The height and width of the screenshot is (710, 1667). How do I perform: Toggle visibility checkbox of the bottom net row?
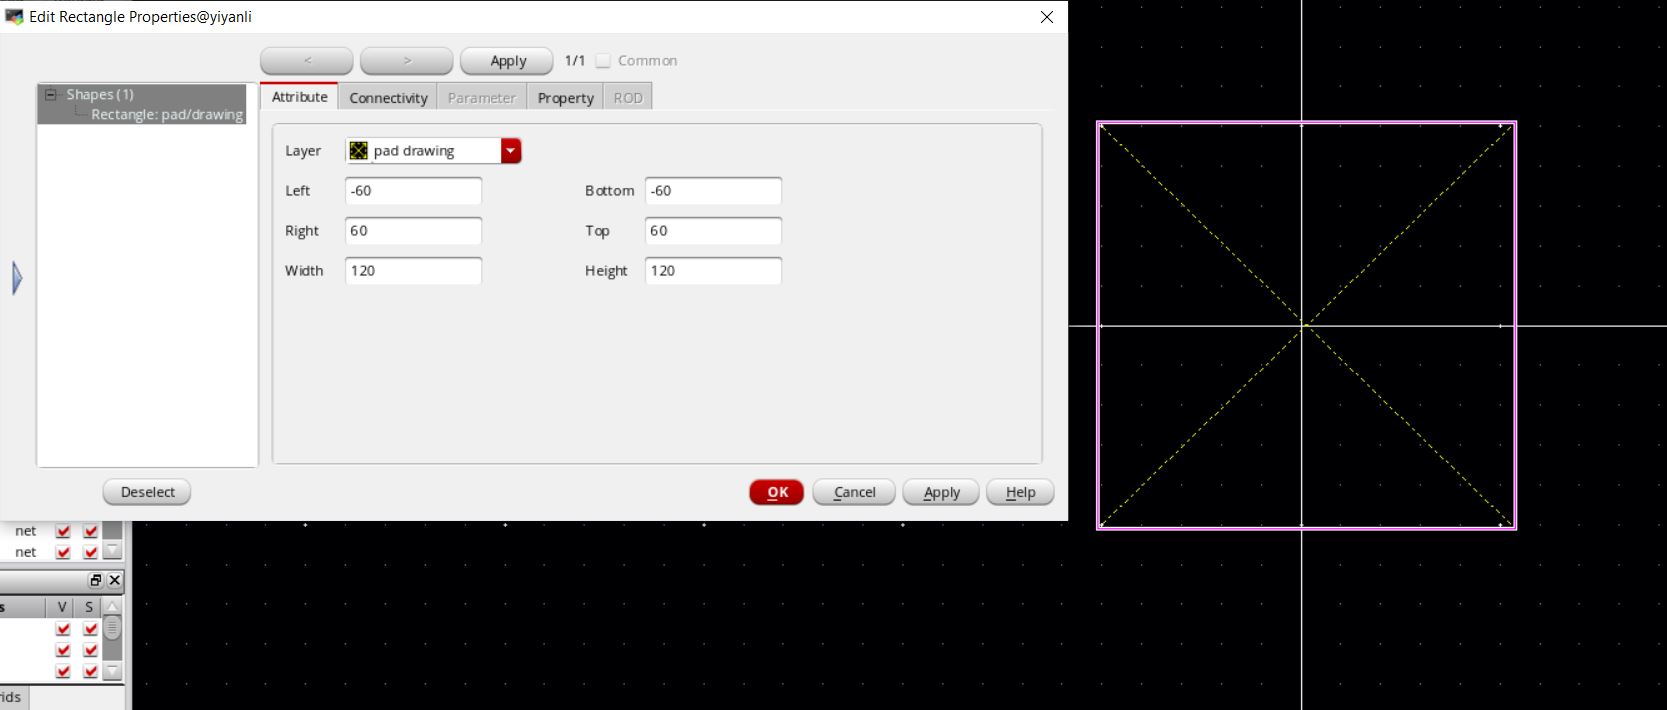[x=63, y=552]
